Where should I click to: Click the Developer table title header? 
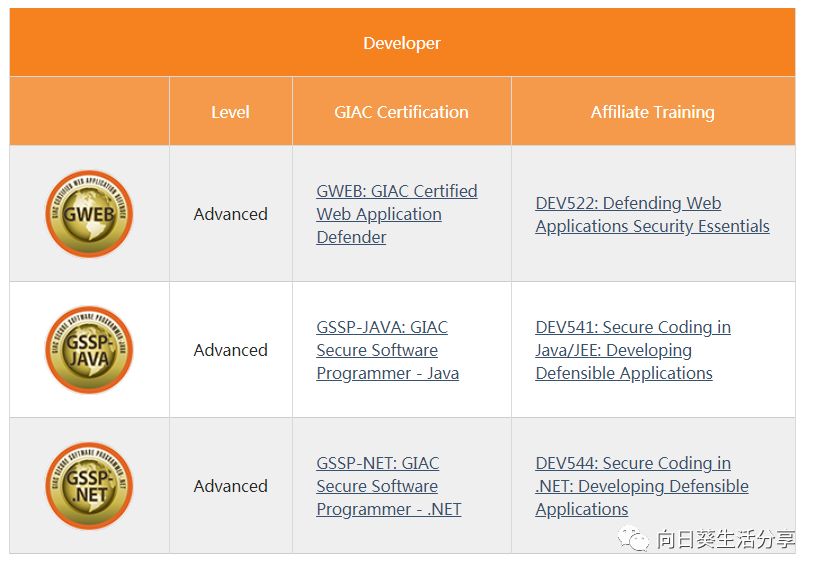[402, 42]
